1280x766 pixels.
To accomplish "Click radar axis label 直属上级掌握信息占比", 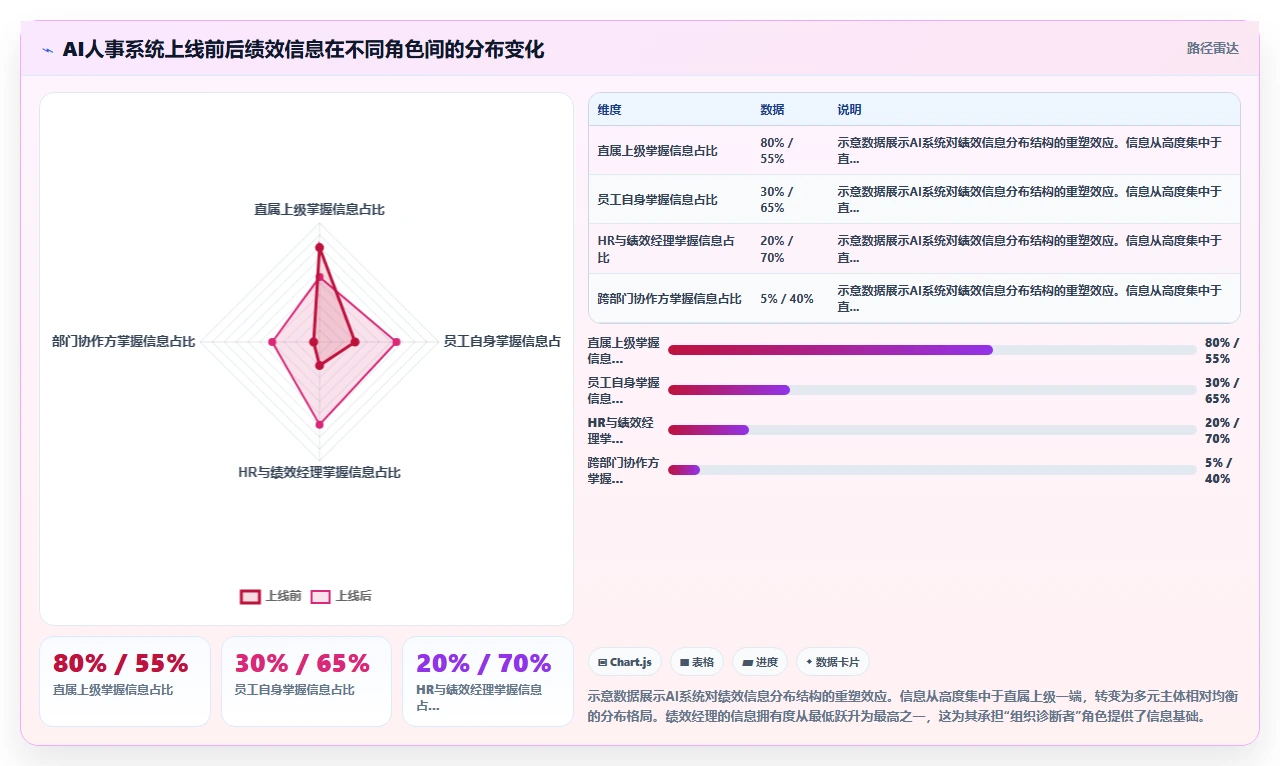I will click(x=319, y=210).
